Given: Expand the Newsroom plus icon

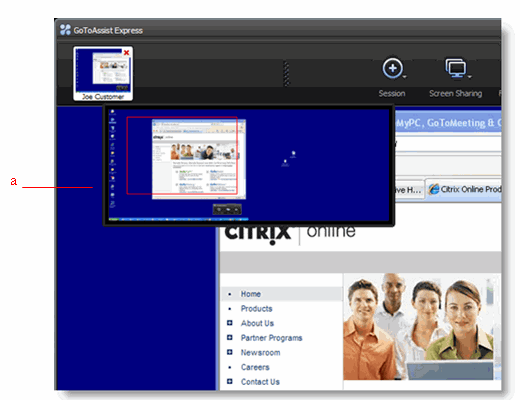Looking at the screenshot, I should pyautogui.click(x=230, y=352).
